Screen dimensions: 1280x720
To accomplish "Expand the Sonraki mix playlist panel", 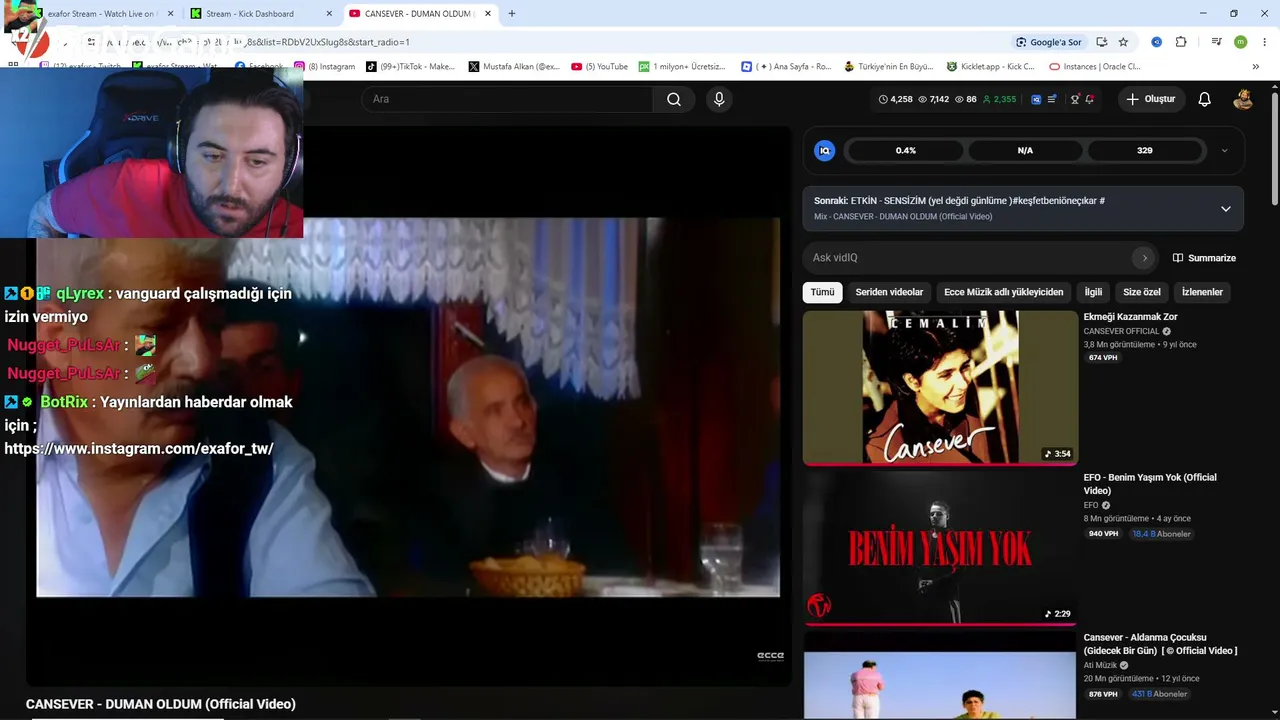I will coord(1225,209).
